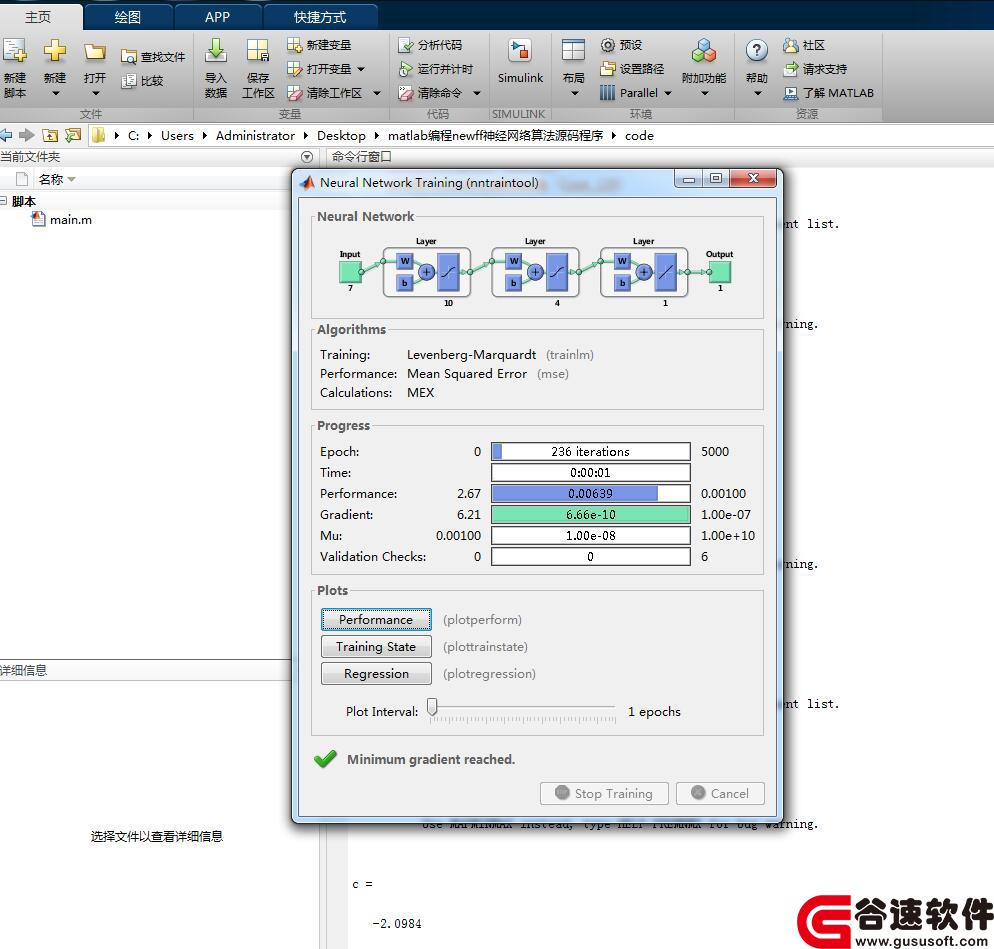The height and width of the screenshot is (949, 994).
Task: Click the yellow plus New (新建) icon
Action: 55,51
